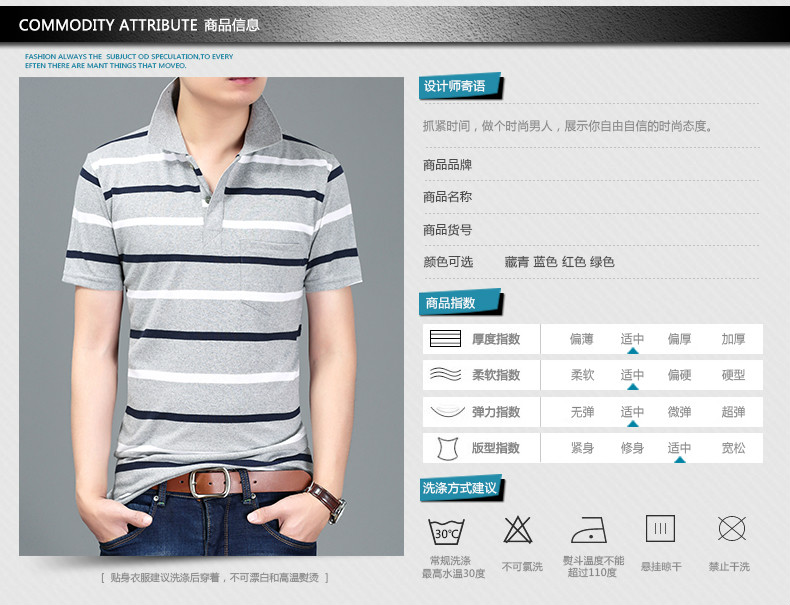Select 超弹 in the elasticity row
This screenshot has height=605, width=790.
pyautogui.click(x=733, y=412)
